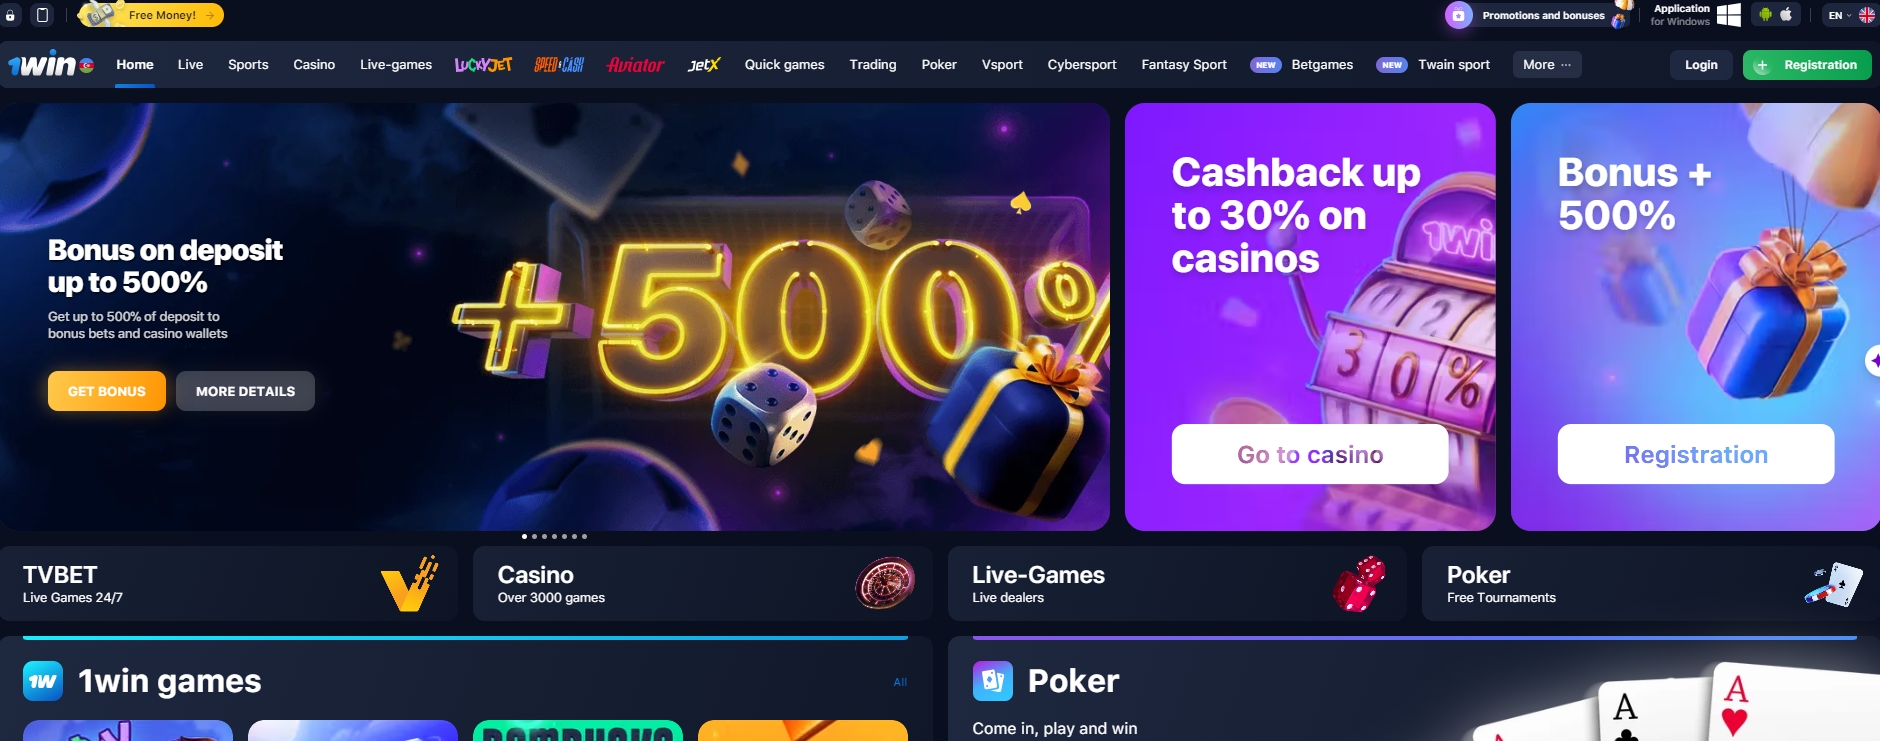Open the Apple app download icon
The height and width of the screenshot is (741, 1880).
(x=1786, y=15)
